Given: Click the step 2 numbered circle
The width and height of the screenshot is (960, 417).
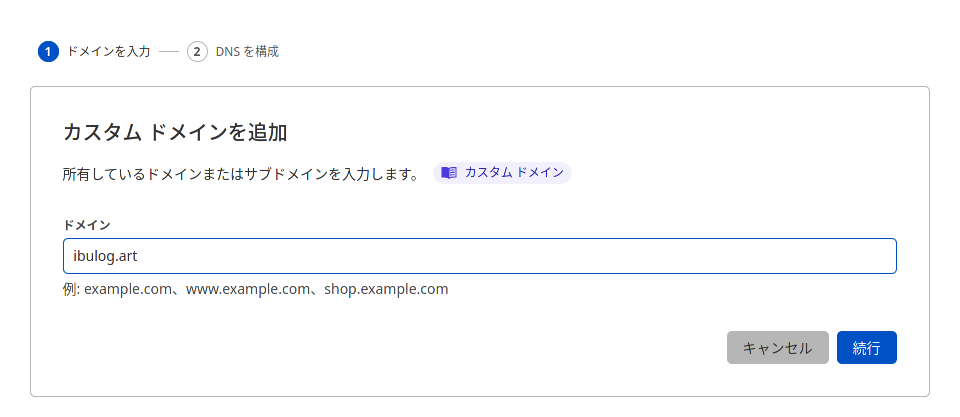Looking at the screenshot, I should pos(197,51).
